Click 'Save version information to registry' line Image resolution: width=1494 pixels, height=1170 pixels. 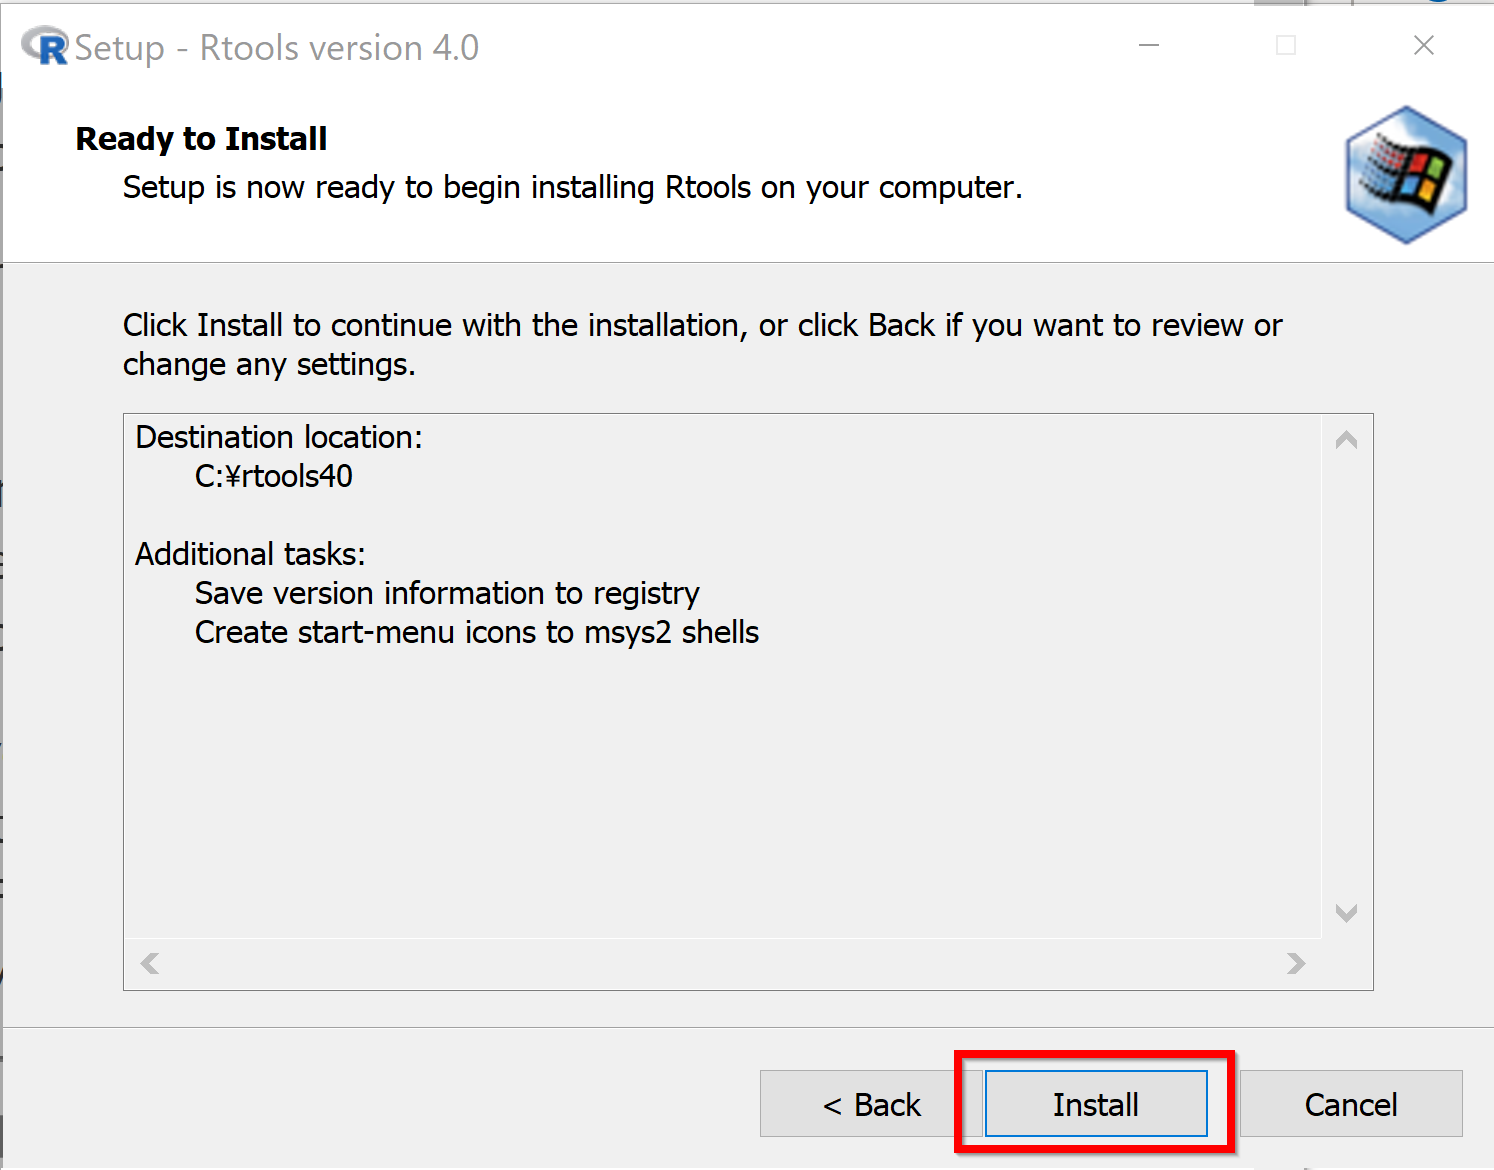click(x=447, y=593)
